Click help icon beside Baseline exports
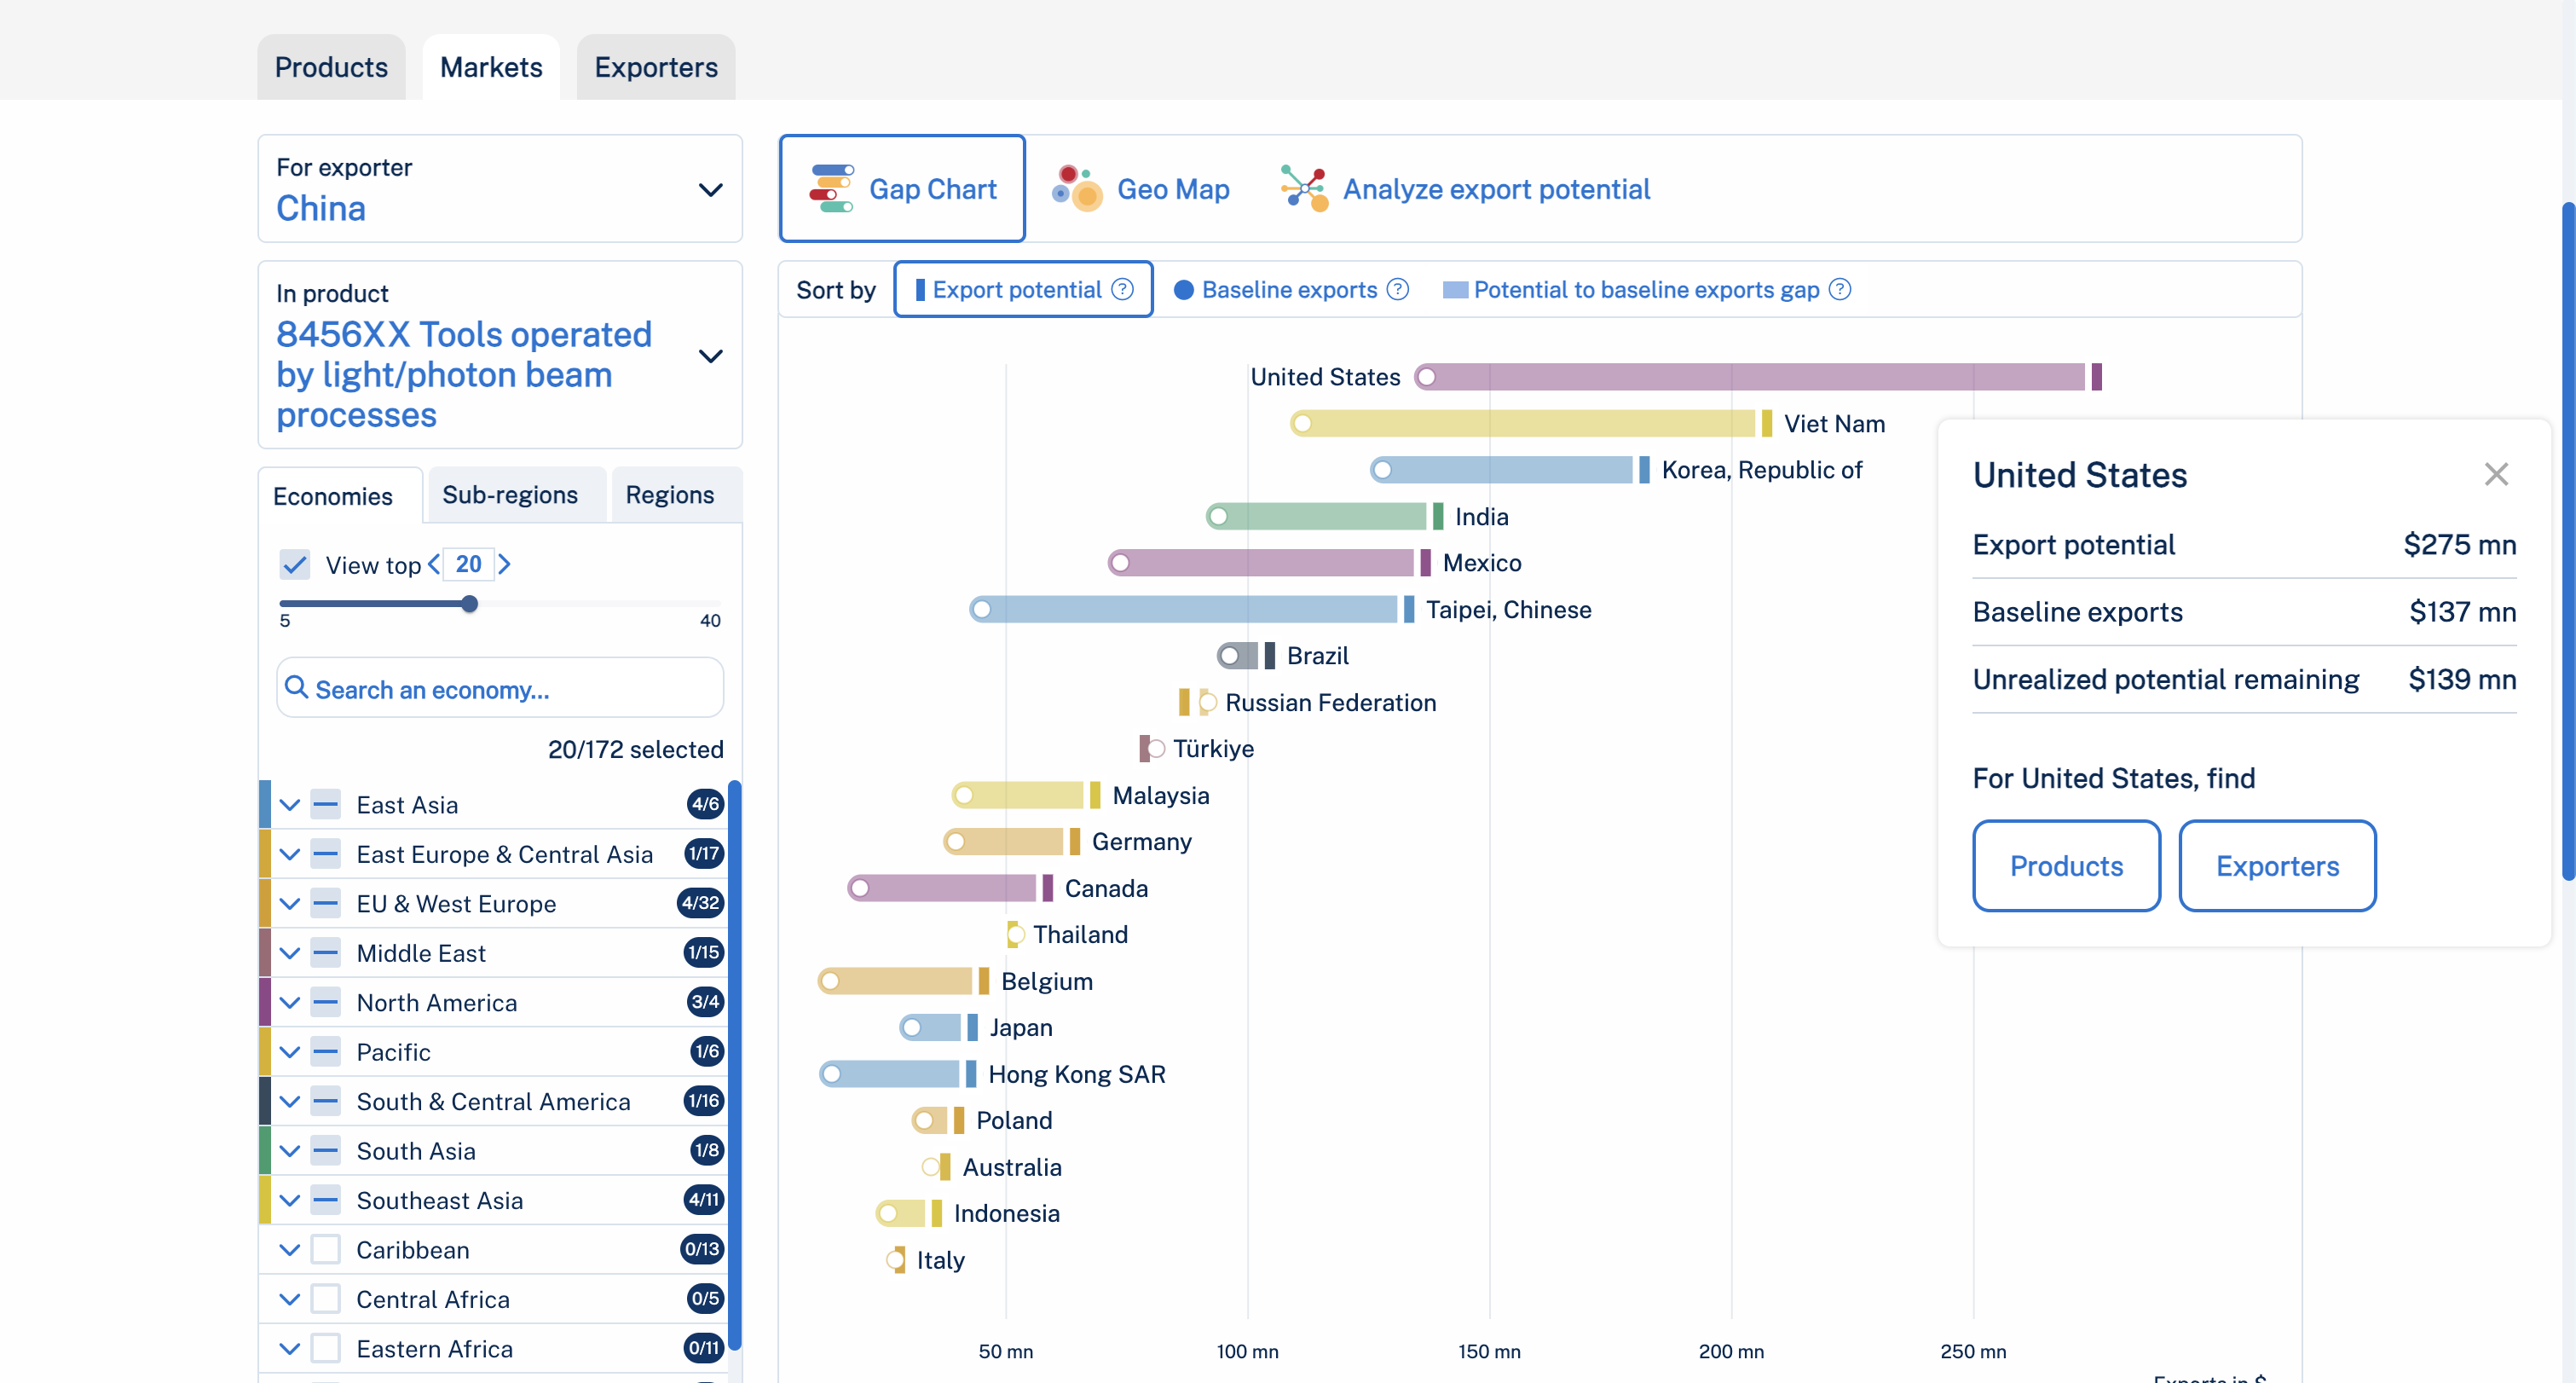This screenshot has height=1383, width=2576. tap(1398, 289)
